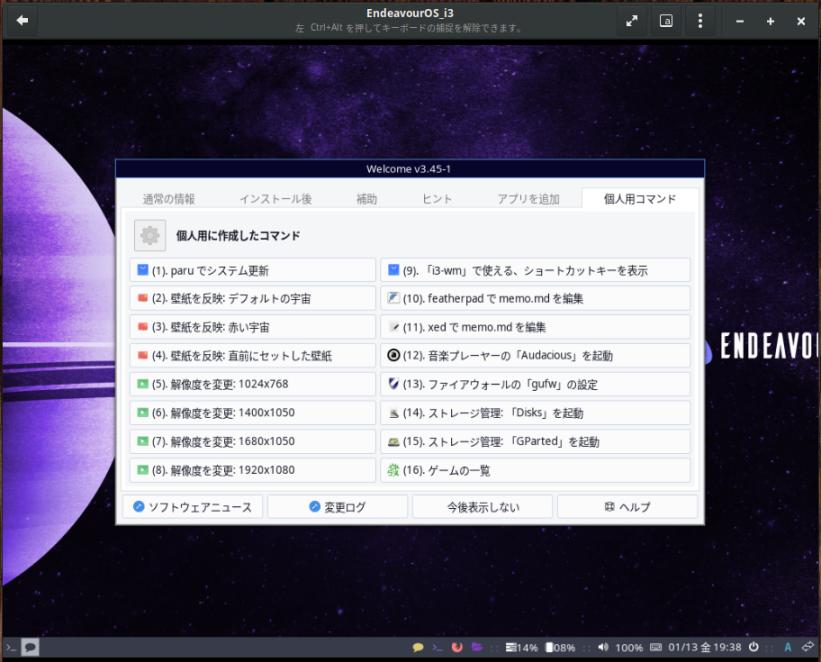Screen dimensions: 821x662
Task: Select the アプリを追加 tab
Action: tap(528, 199)
